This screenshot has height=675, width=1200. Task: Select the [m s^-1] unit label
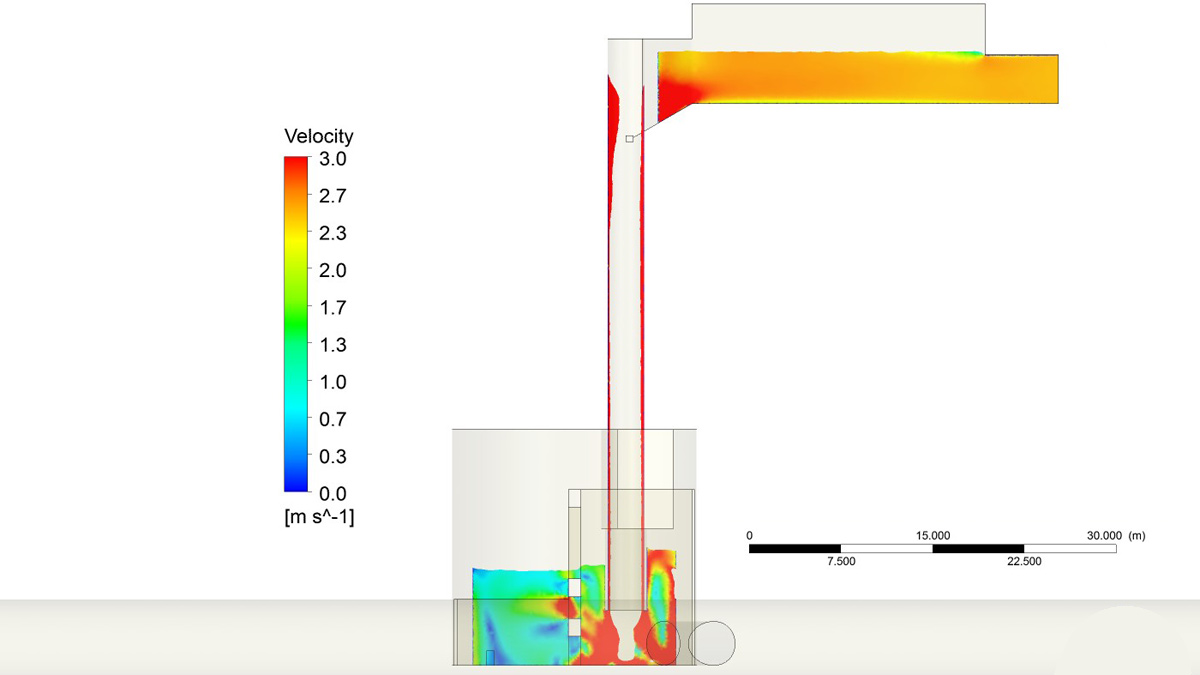(319, 518)
